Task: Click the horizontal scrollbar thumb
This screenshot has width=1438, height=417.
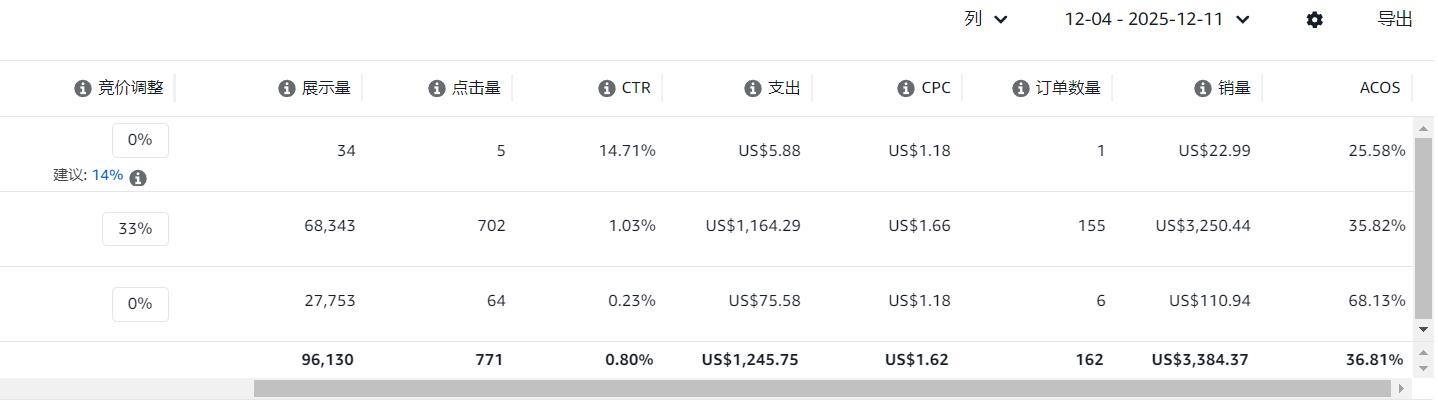Action: point(820,388)
